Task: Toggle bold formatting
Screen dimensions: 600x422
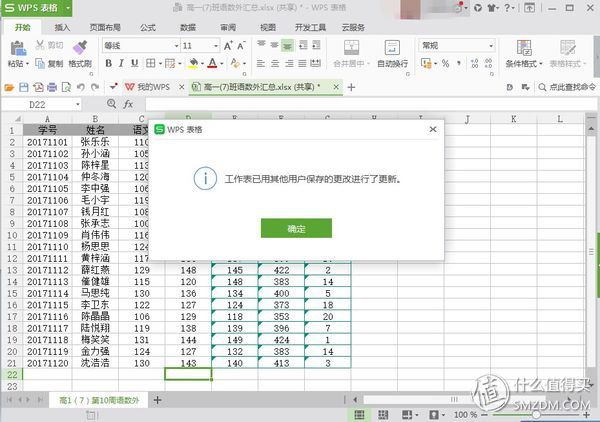Action: point(108,63)
